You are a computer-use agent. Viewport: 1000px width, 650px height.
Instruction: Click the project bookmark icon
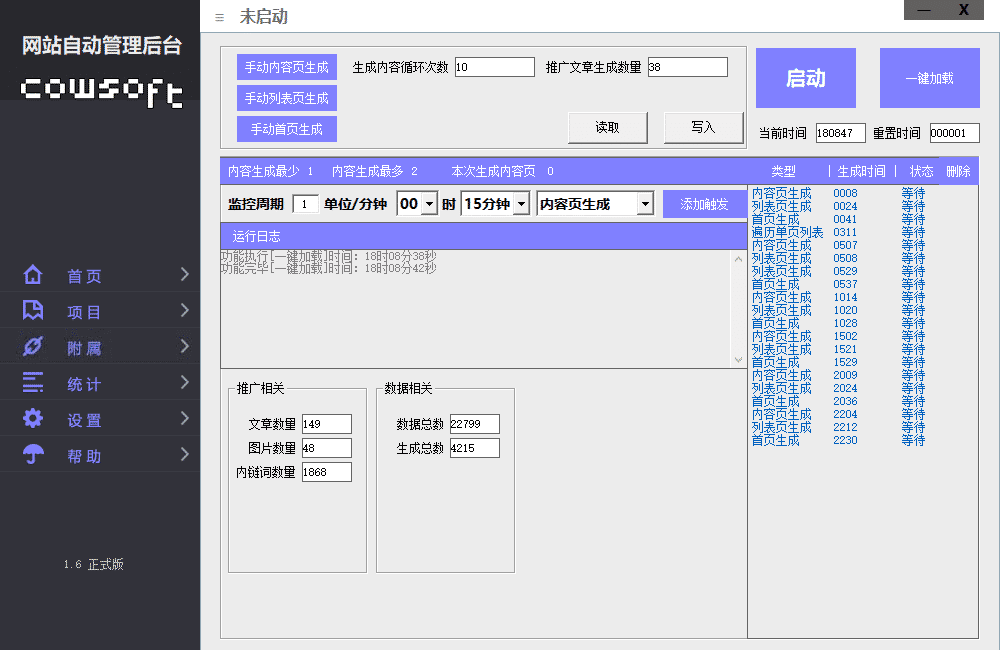pos(33,311)
